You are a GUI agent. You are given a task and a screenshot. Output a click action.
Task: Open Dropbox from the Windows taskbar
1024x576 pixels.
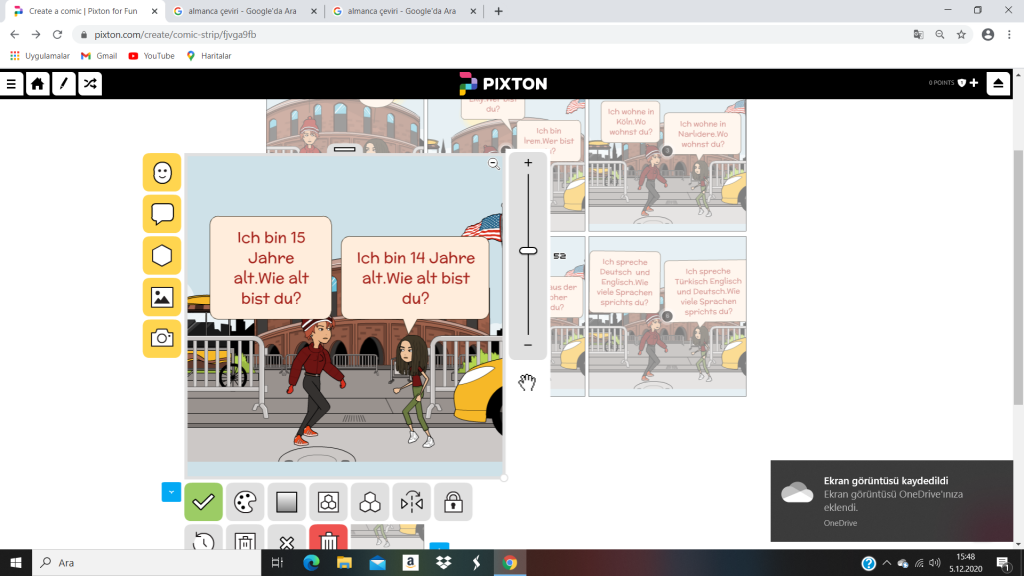point(443,563)
